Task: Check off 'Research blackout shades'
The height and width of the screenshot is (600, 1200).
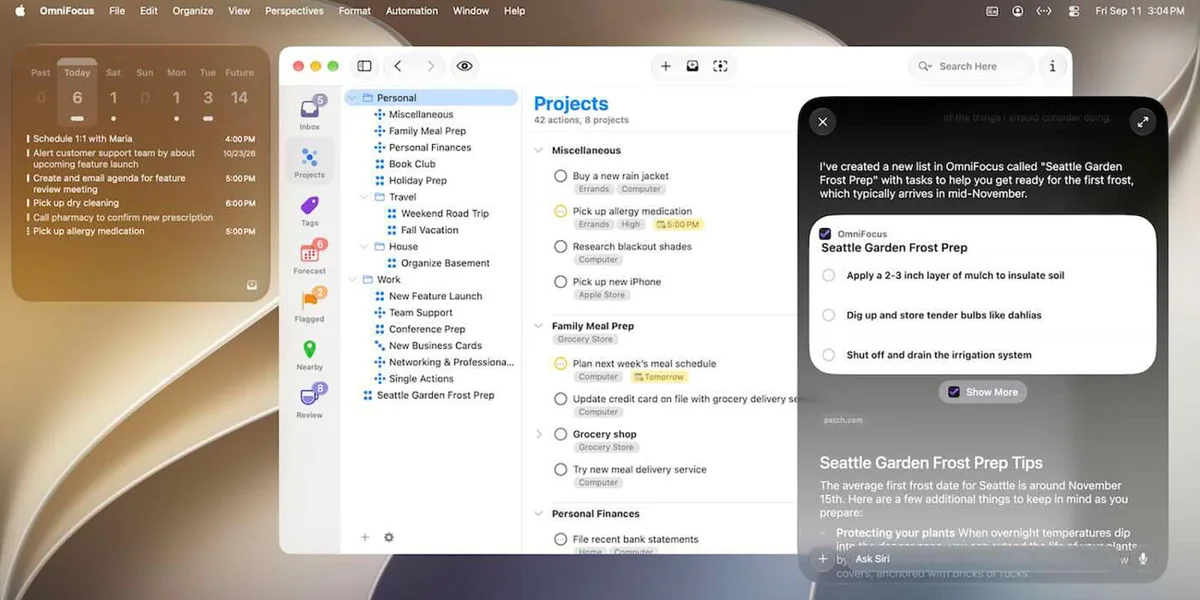Action: 561,246
